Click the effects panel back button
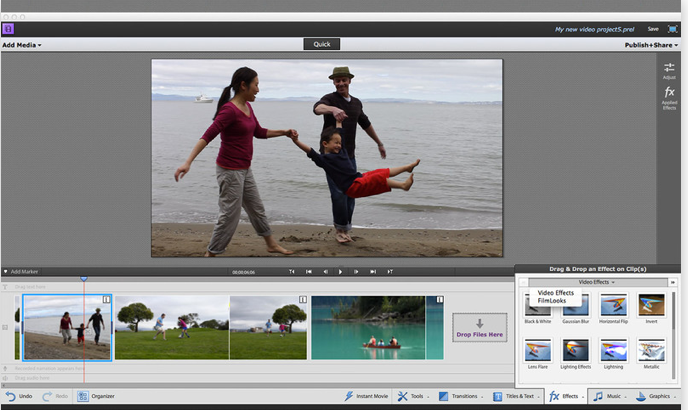Screen dimensions: 688x410 523,282
